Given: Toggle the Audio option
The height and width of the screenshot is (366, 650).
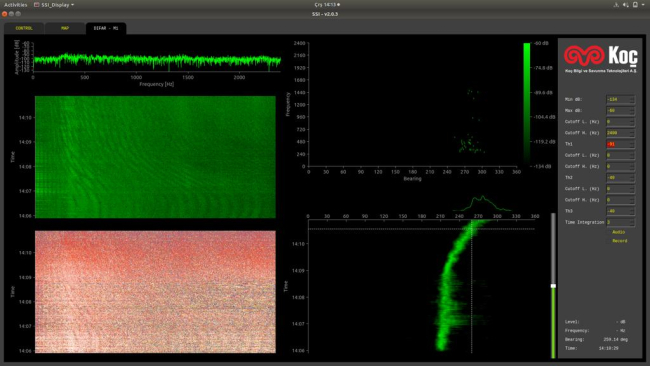Looking at the screenshot, I should 618,232.
